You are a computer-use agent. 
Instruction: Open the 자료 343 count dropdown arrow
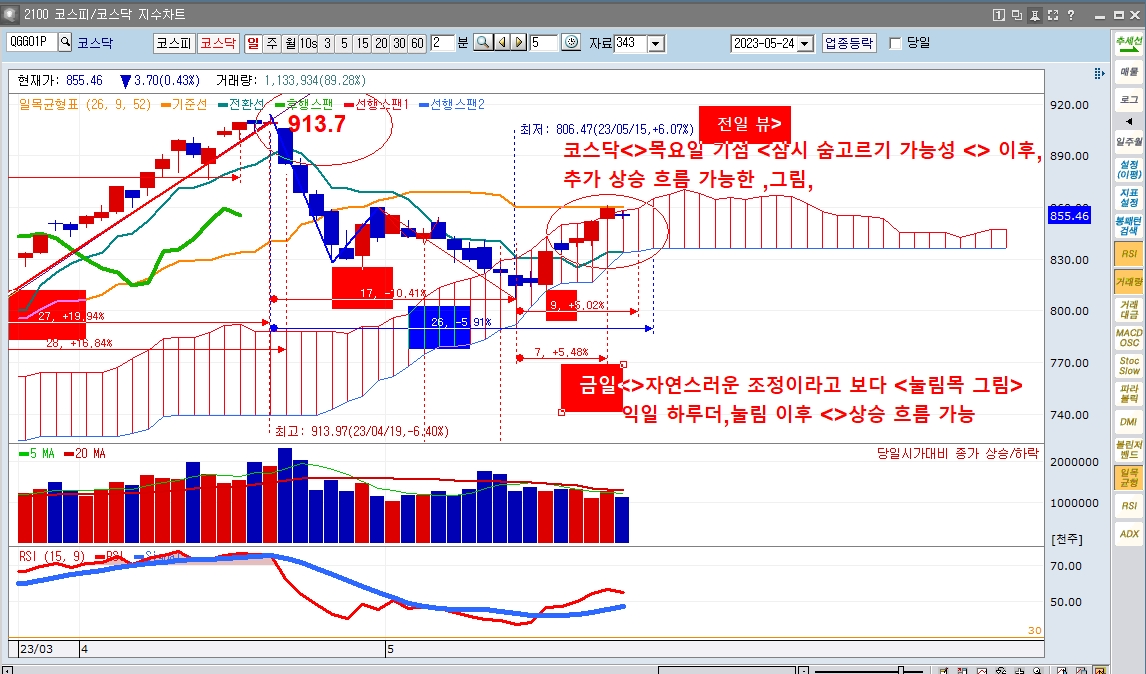pyautogui.click(x=656, y=43)
